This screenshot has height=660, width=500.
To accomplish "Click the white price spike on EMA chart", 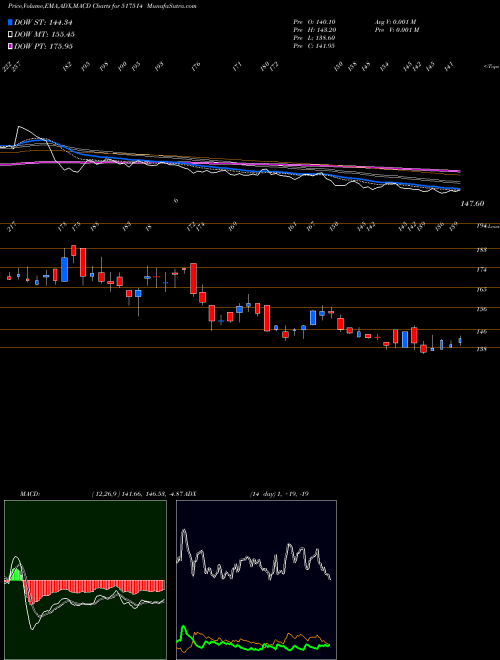I will 19,127.
